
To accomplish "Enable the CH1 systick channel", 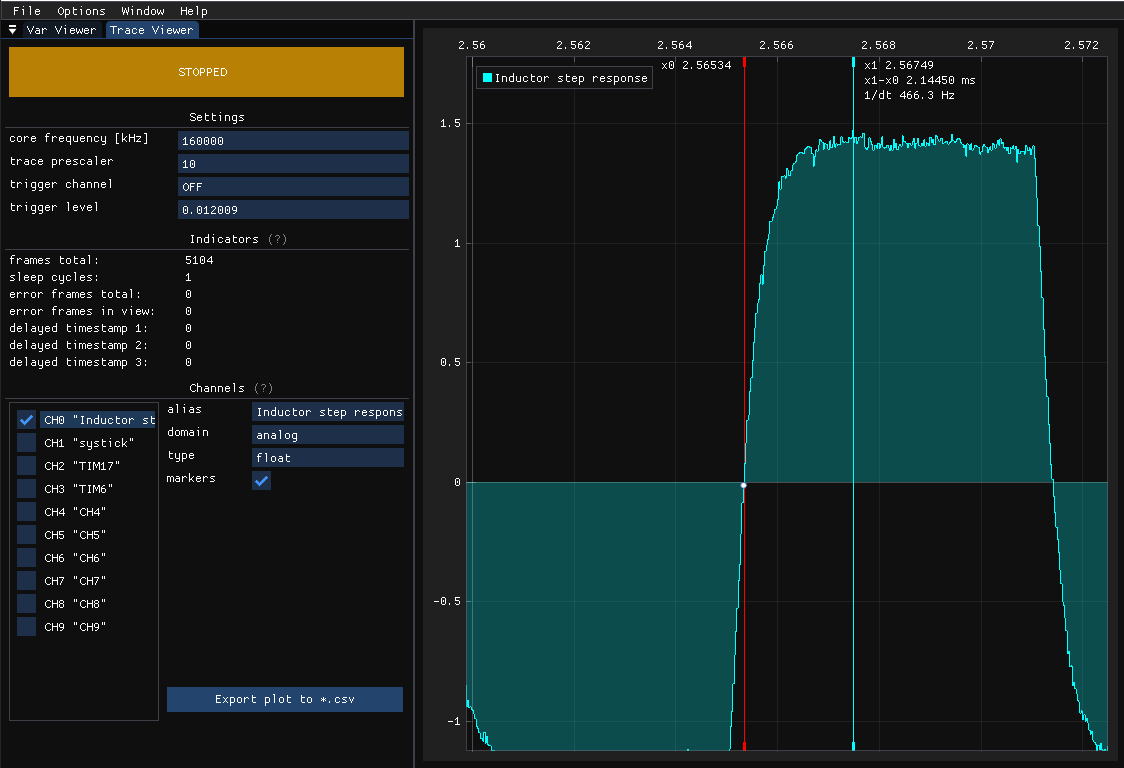I will click(x=27, y=443).
